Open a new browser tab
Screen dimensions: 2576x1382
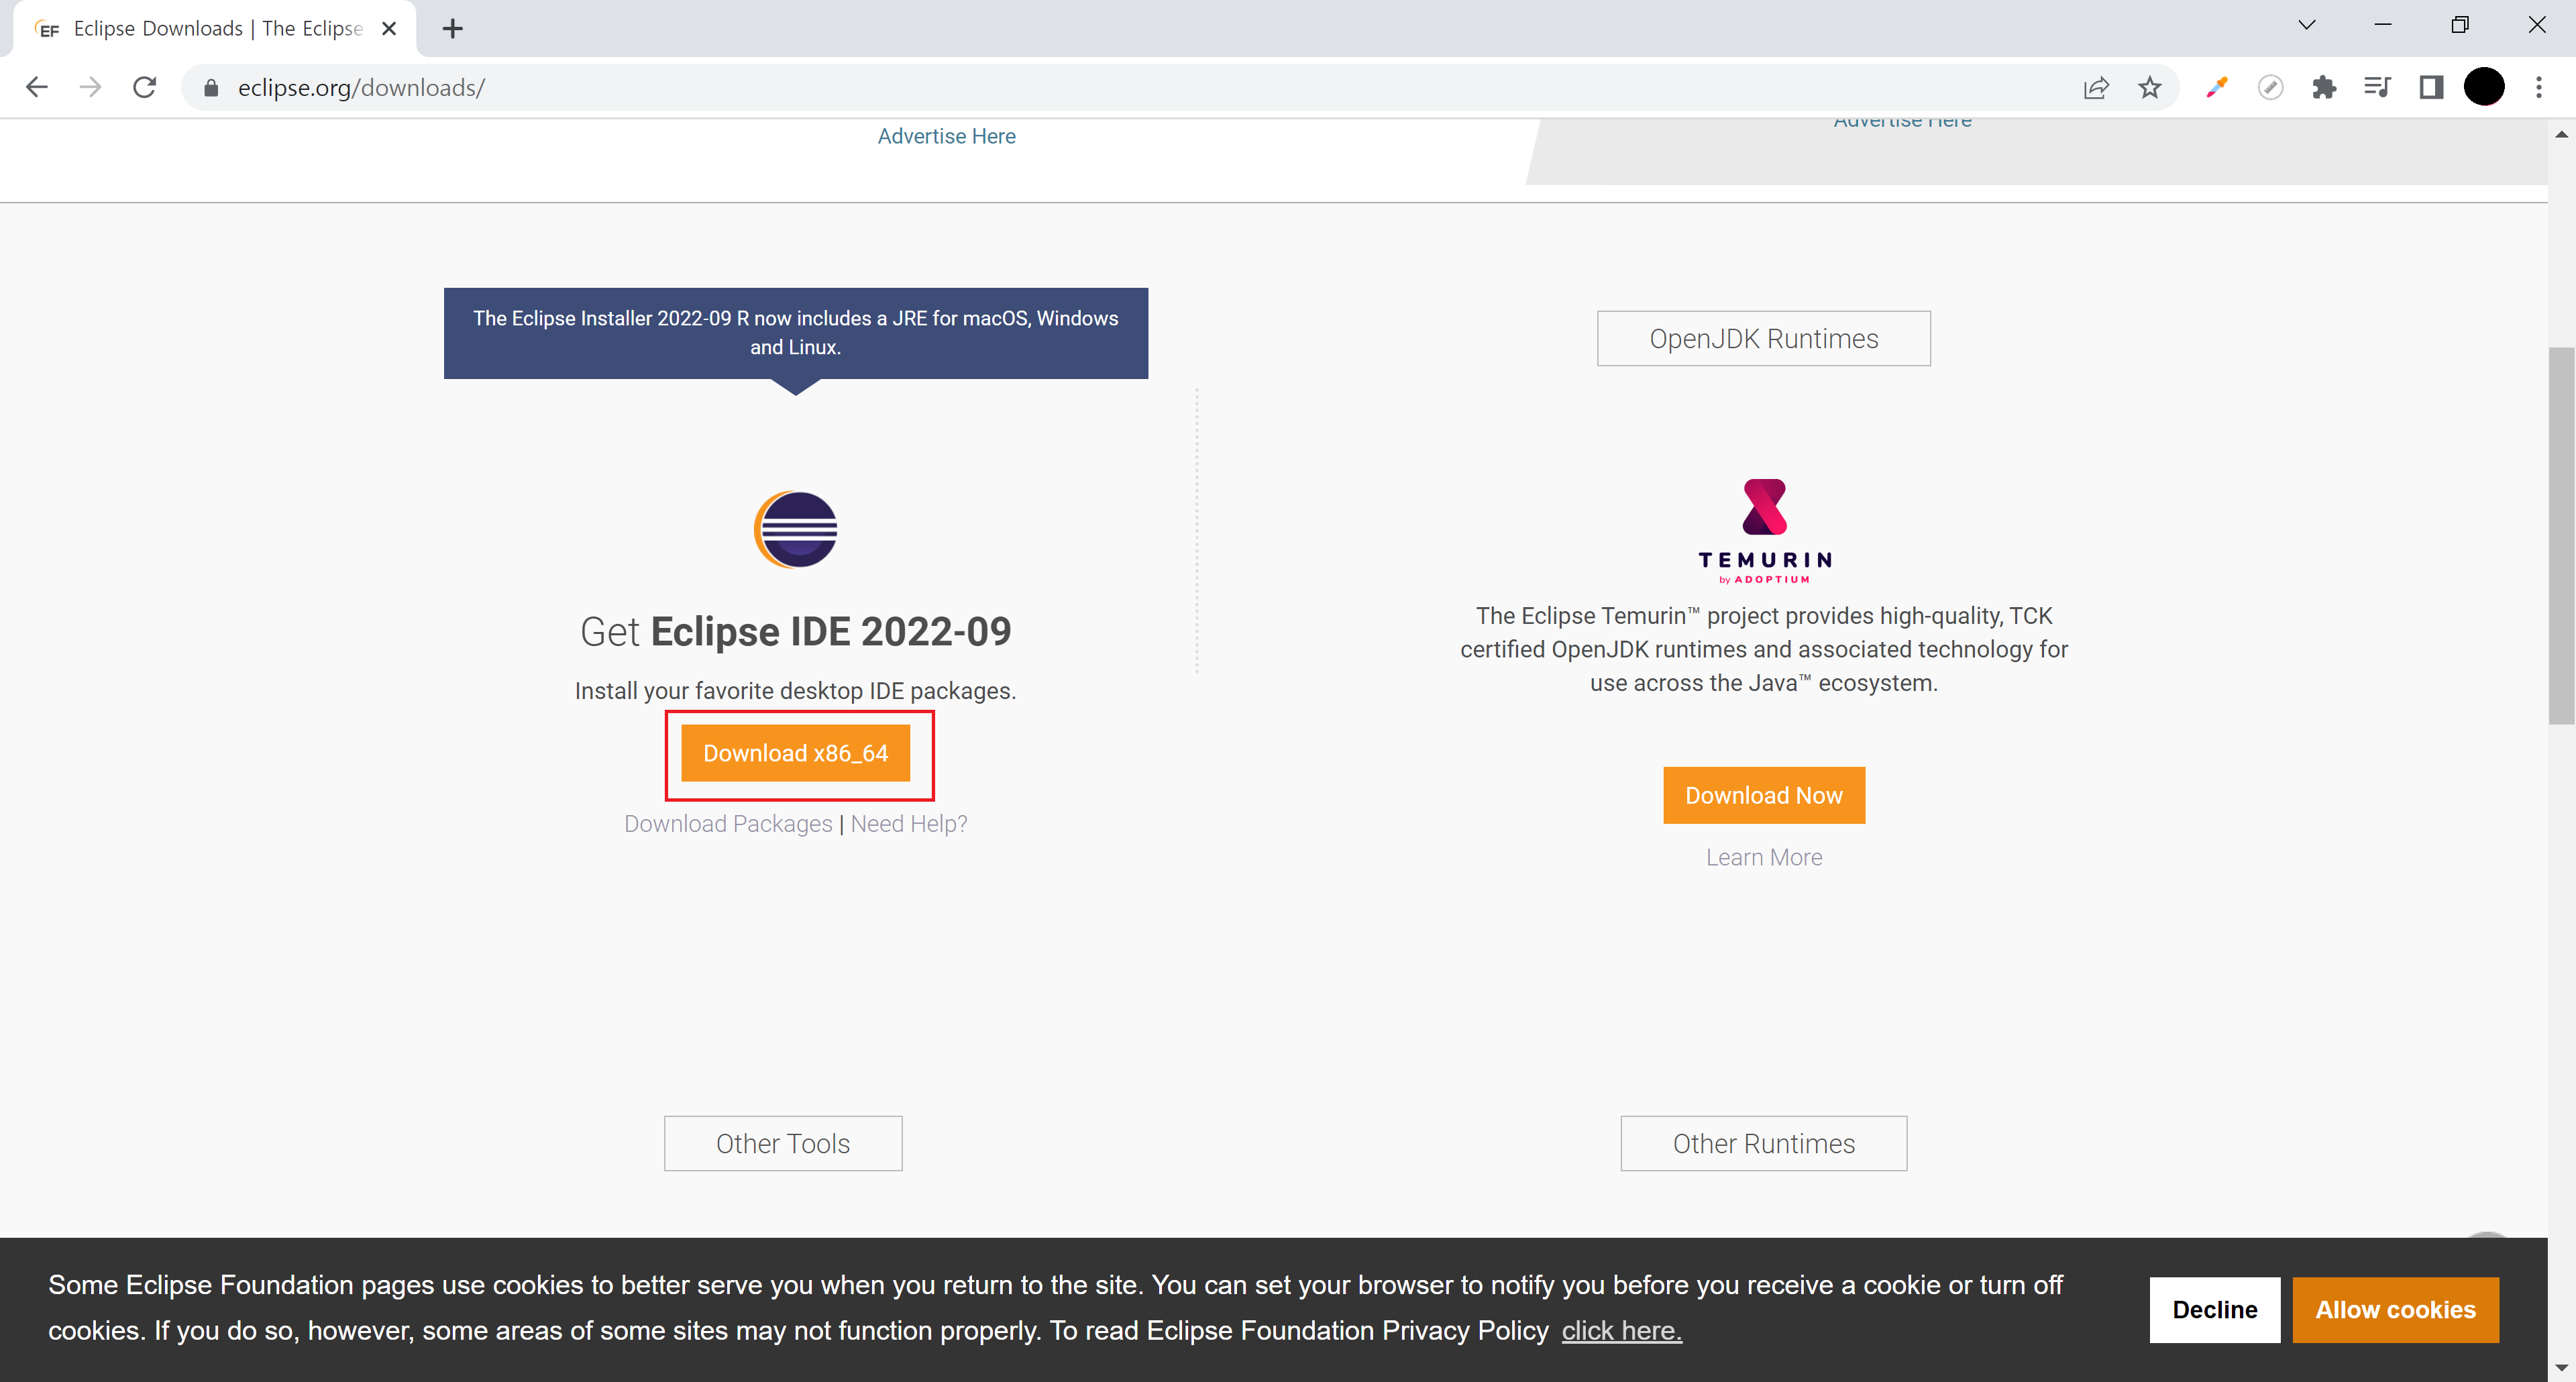tap(452, 28)
